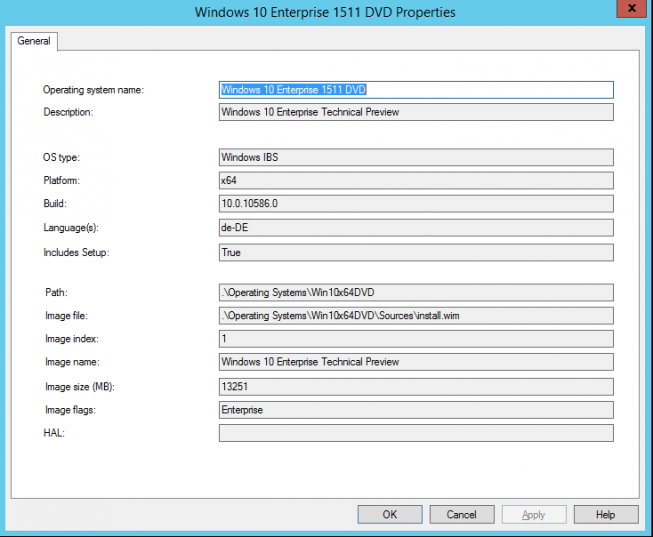The width and height of the screenshot is (653, 537).
Task: Click the 'Image index:' label
Action: (72, 339)
